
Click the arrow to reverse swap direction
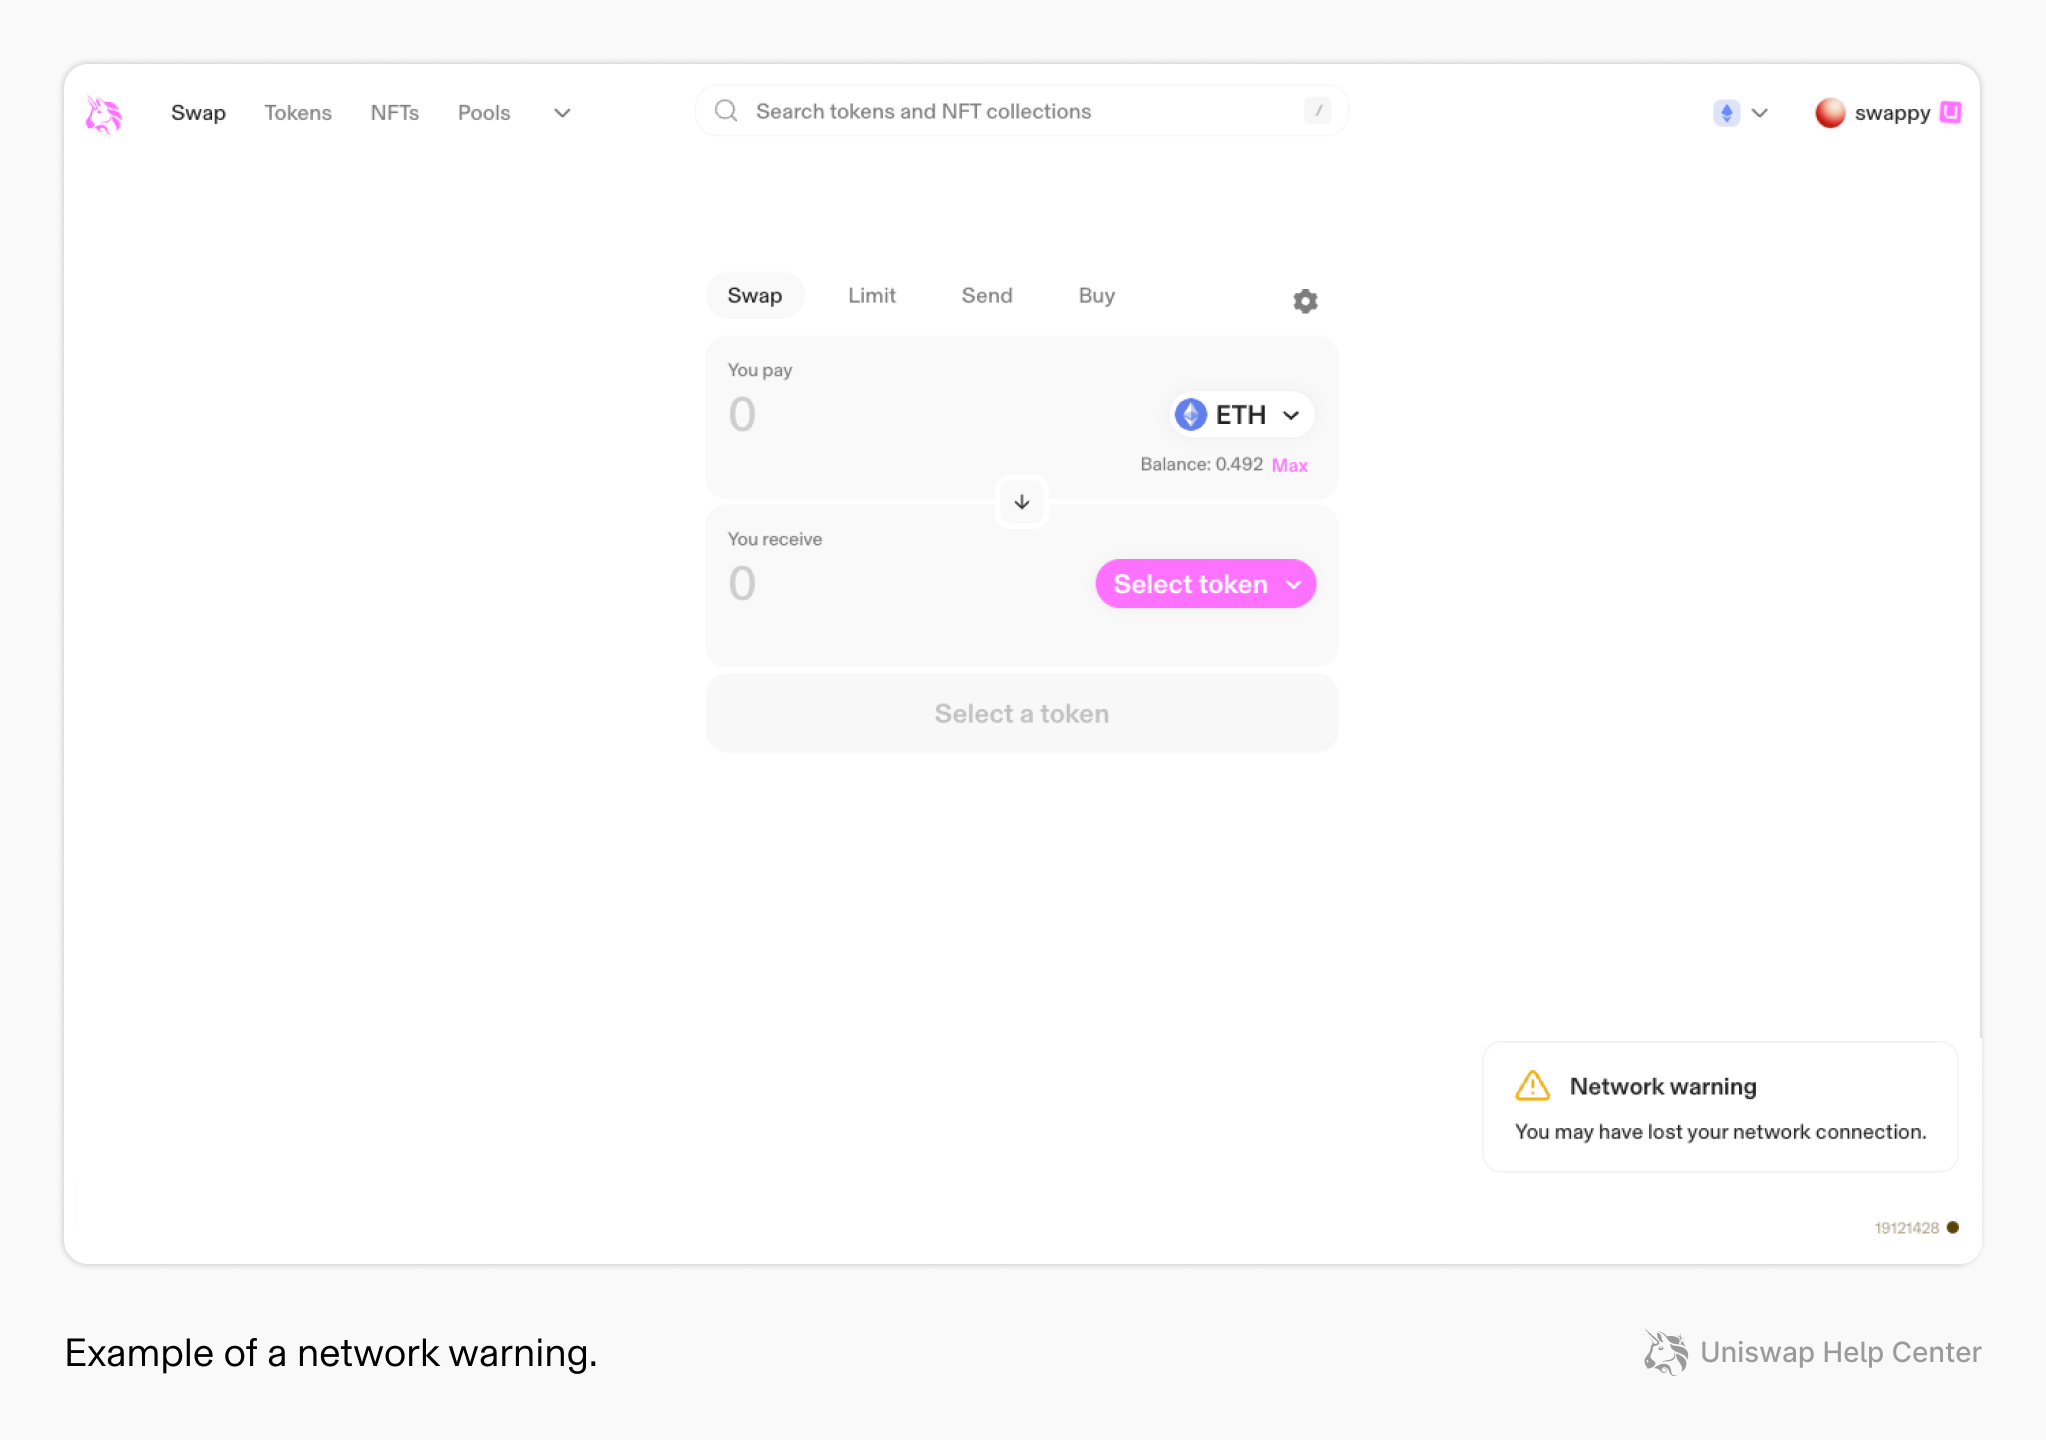[x=1021, y=501]
